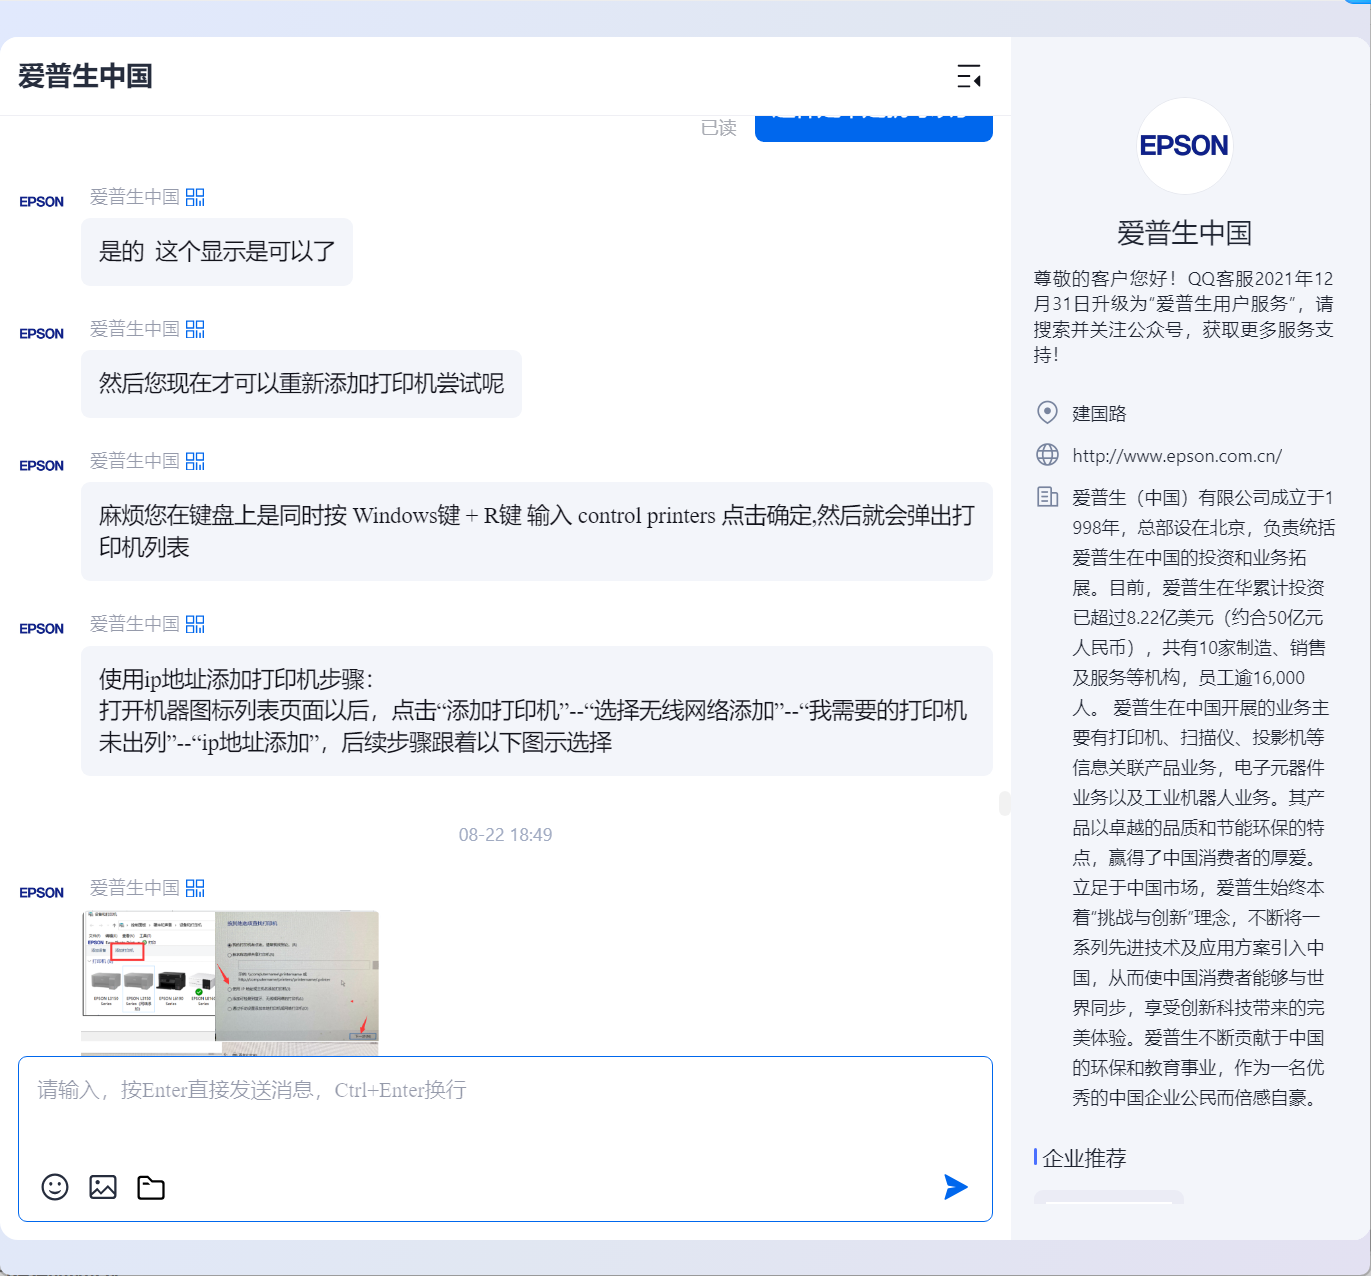Click '已读' read status label

coord(718,128)
